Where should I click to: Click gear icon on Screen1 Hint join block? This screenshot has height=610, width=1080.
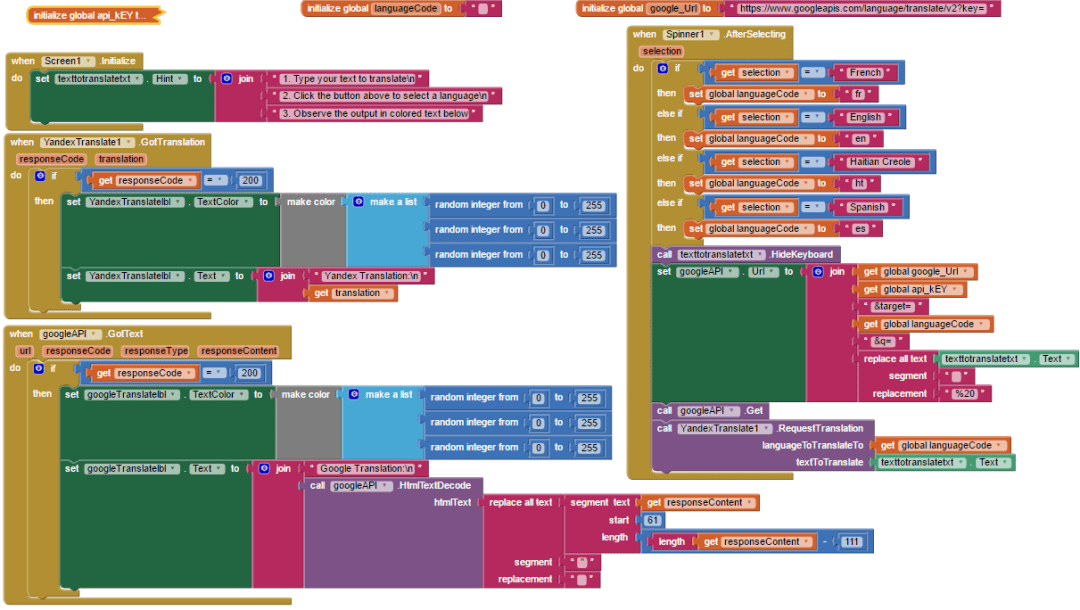coord(226,79)
